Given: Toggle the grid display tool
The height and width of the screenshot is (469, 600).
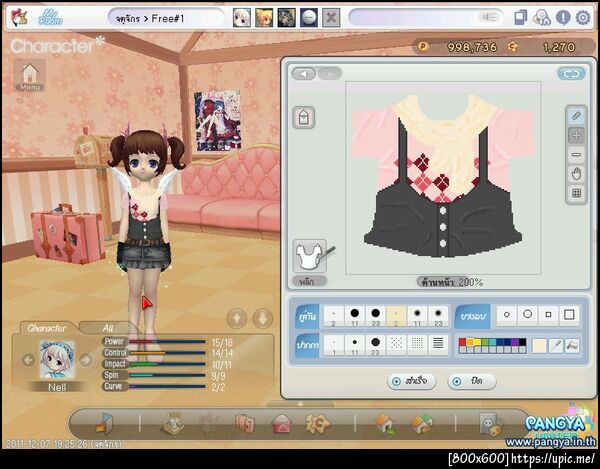Looking at the screenshot, I should (x=576, y=193).
